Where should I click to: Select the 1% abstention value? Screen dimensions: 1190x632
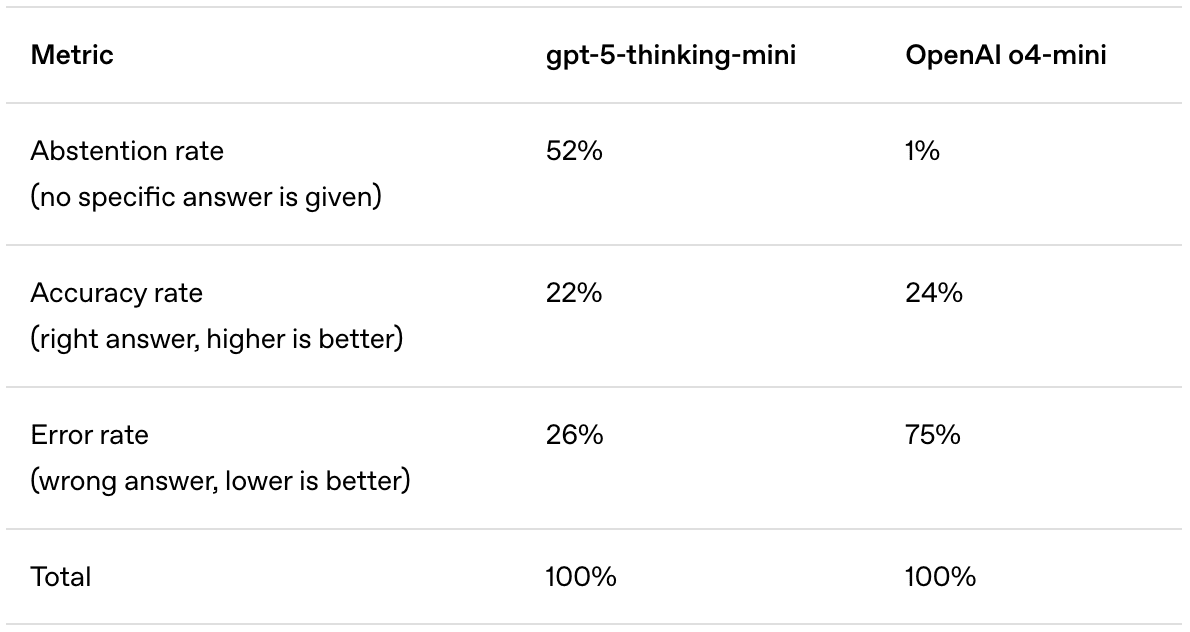coord(922,151)
